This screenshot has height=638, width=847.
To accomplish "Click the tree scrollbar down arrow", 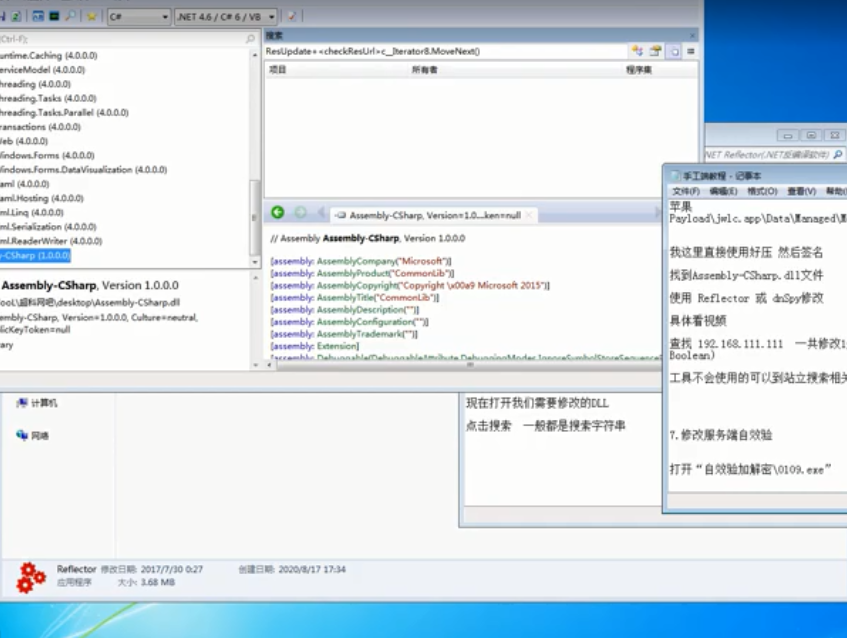I will (254, 262).
